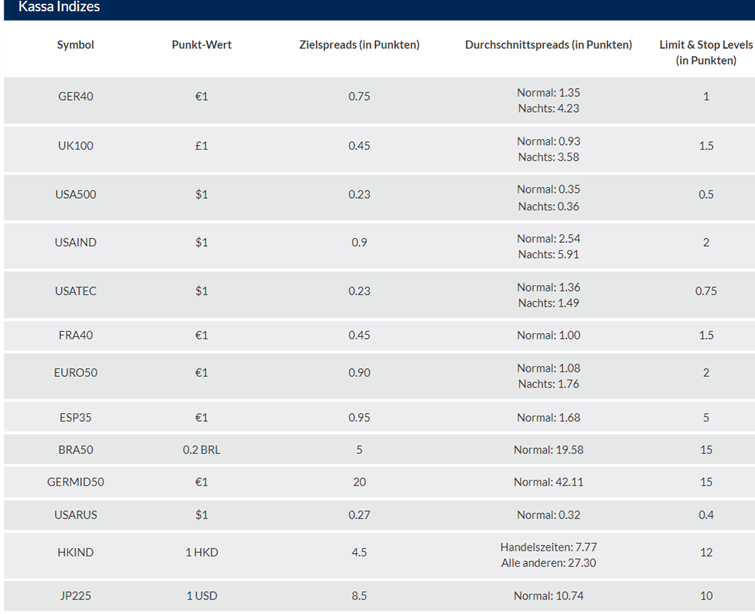Image resolution: width=755 pixels, height=614 pixels.
Task: Select the ESP35 symbol cell
Action: pyautogui.click(x=76, y=418)
